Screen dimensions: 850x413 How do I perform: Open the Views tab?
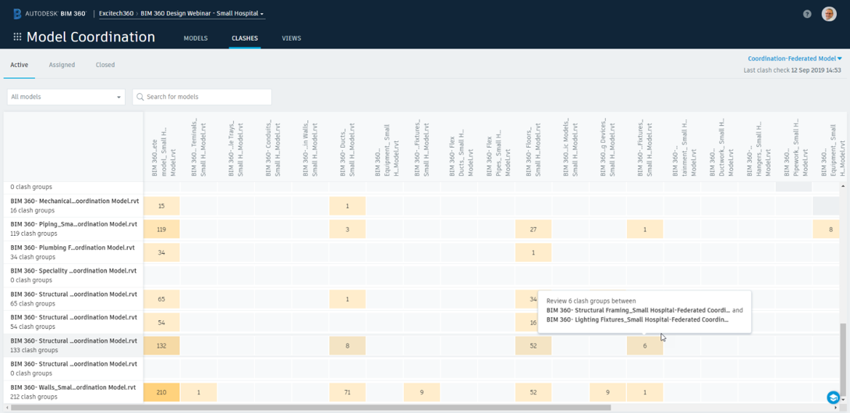click(x=291, y=38)
